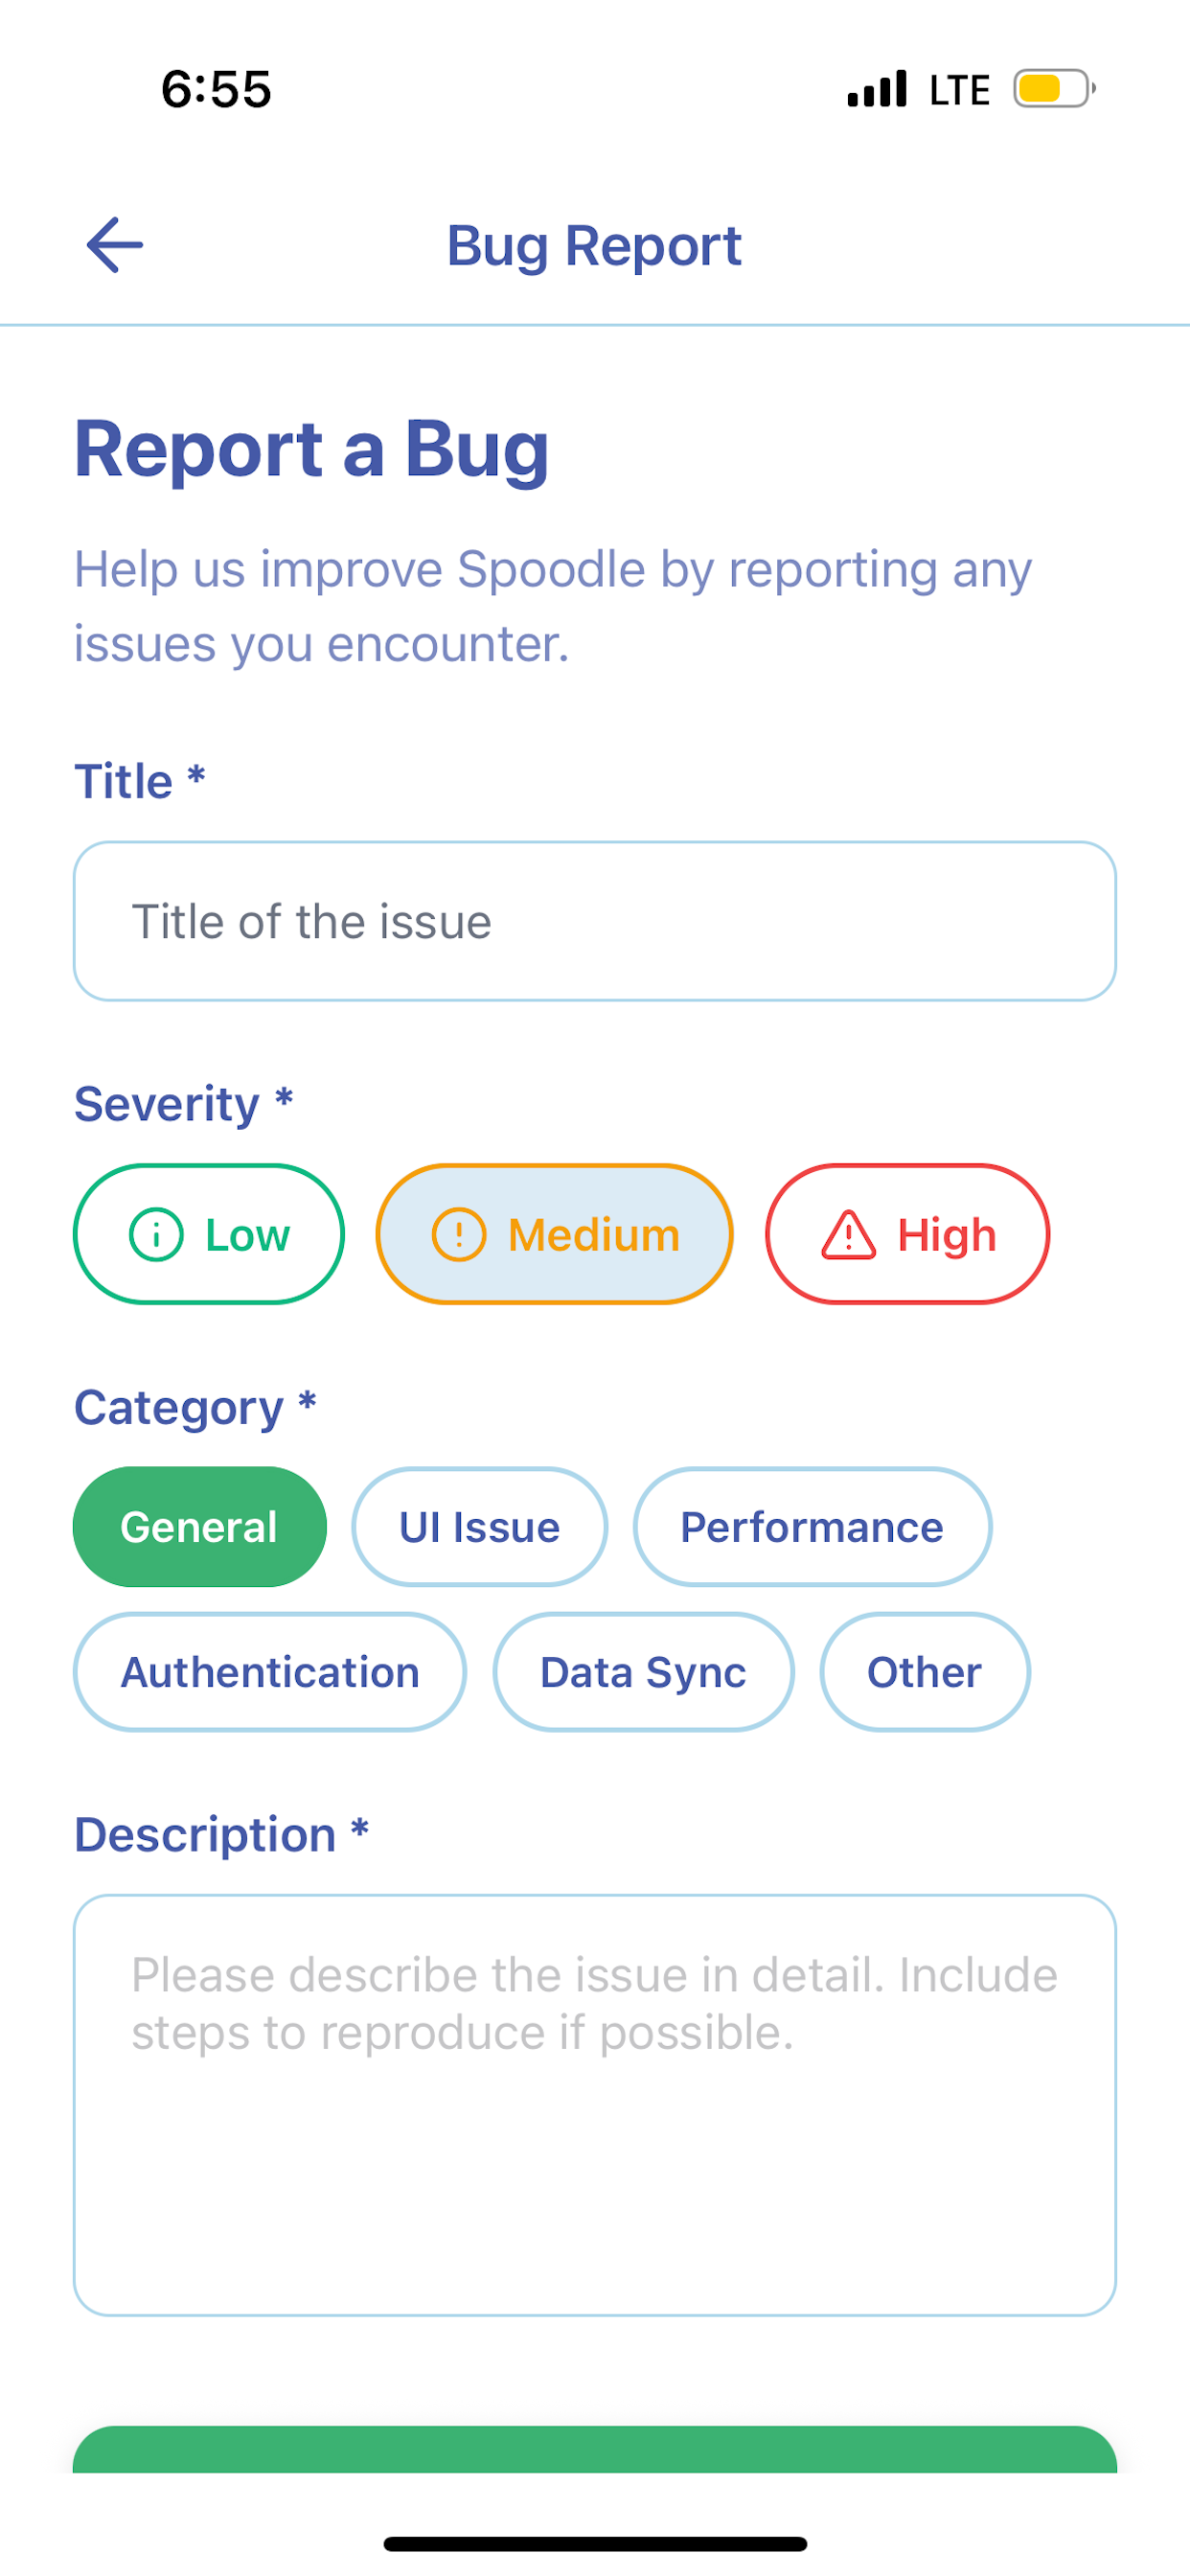Screen dimensions: 1190x2576
Task: Tap the home indicator bar
Action: 595,2543
